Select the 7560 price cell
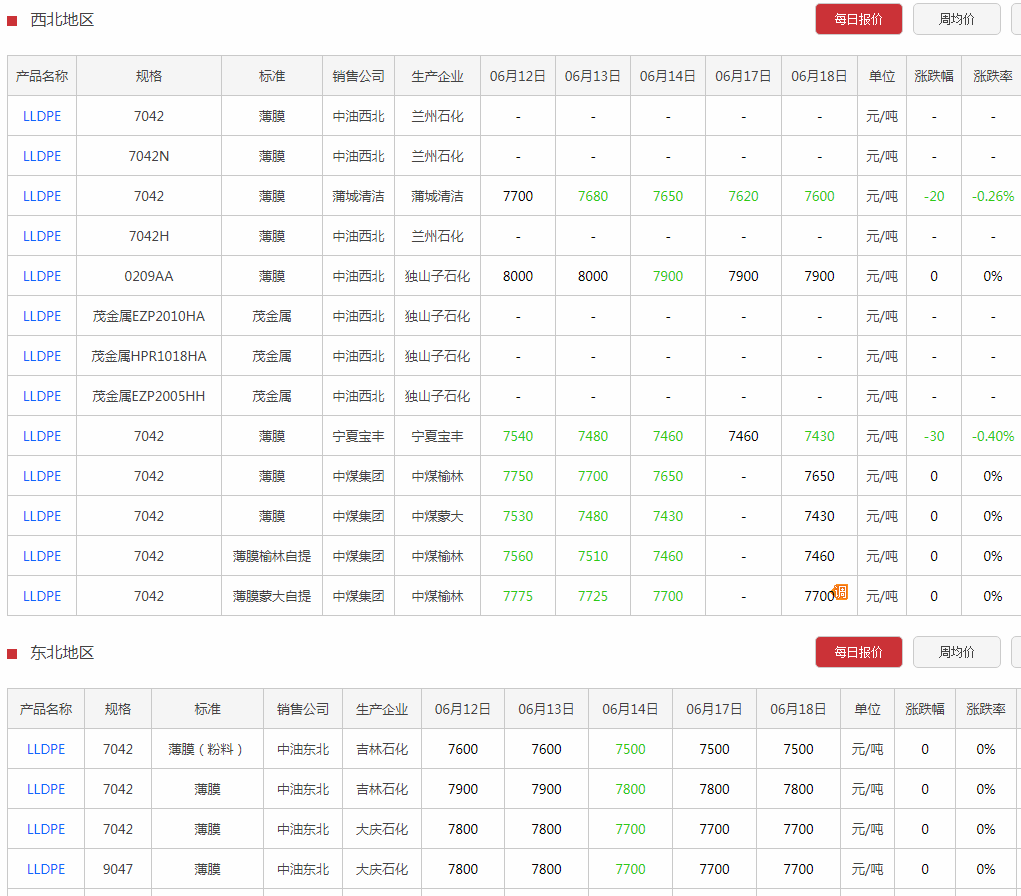Image resolution: width=1021 pixels, height=896 pixels. 518,556
